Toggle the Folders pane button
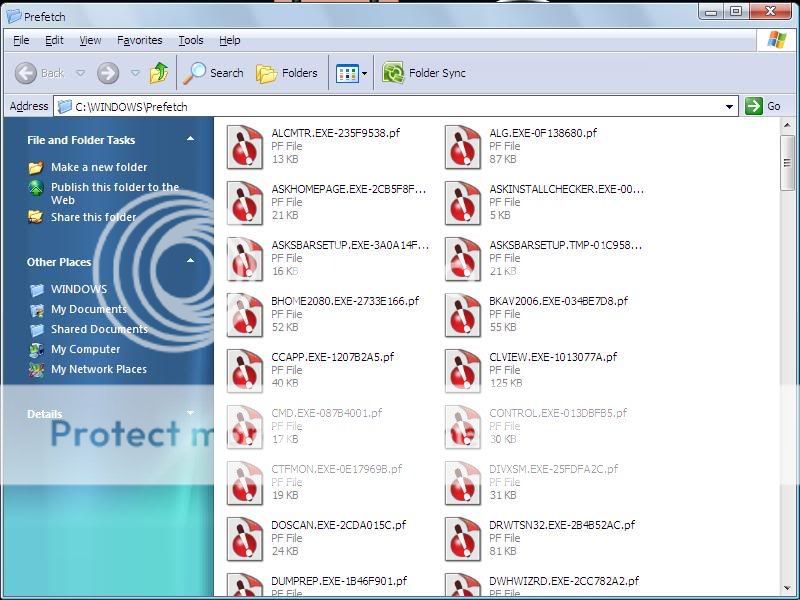 click(x=287, y=73)
